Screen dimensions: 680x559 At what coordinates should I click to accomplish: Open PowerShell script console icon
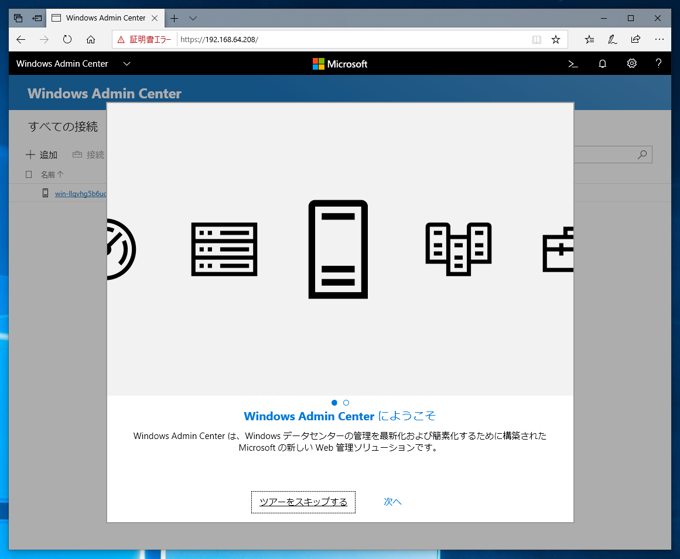point(573,64)
